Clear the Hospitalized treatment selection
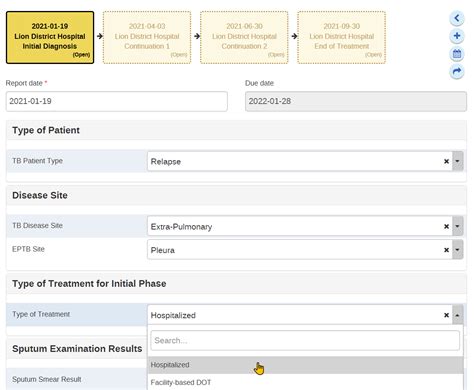This screenshot has width=474, height=390. point(446,315)
